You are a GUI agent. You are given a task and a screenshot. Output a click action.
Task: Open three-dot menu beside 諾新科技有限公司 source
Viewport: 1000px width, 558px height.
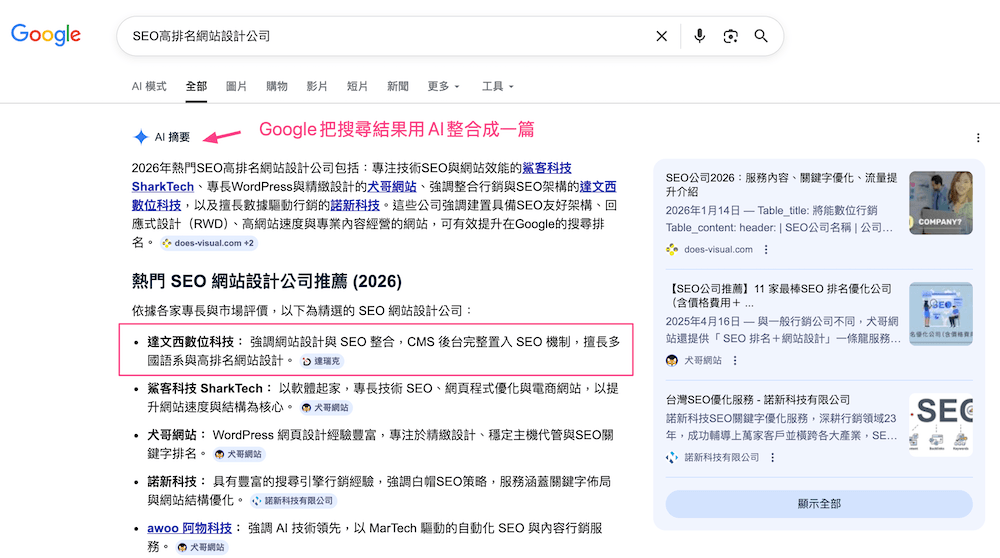(x=772, y=458)
